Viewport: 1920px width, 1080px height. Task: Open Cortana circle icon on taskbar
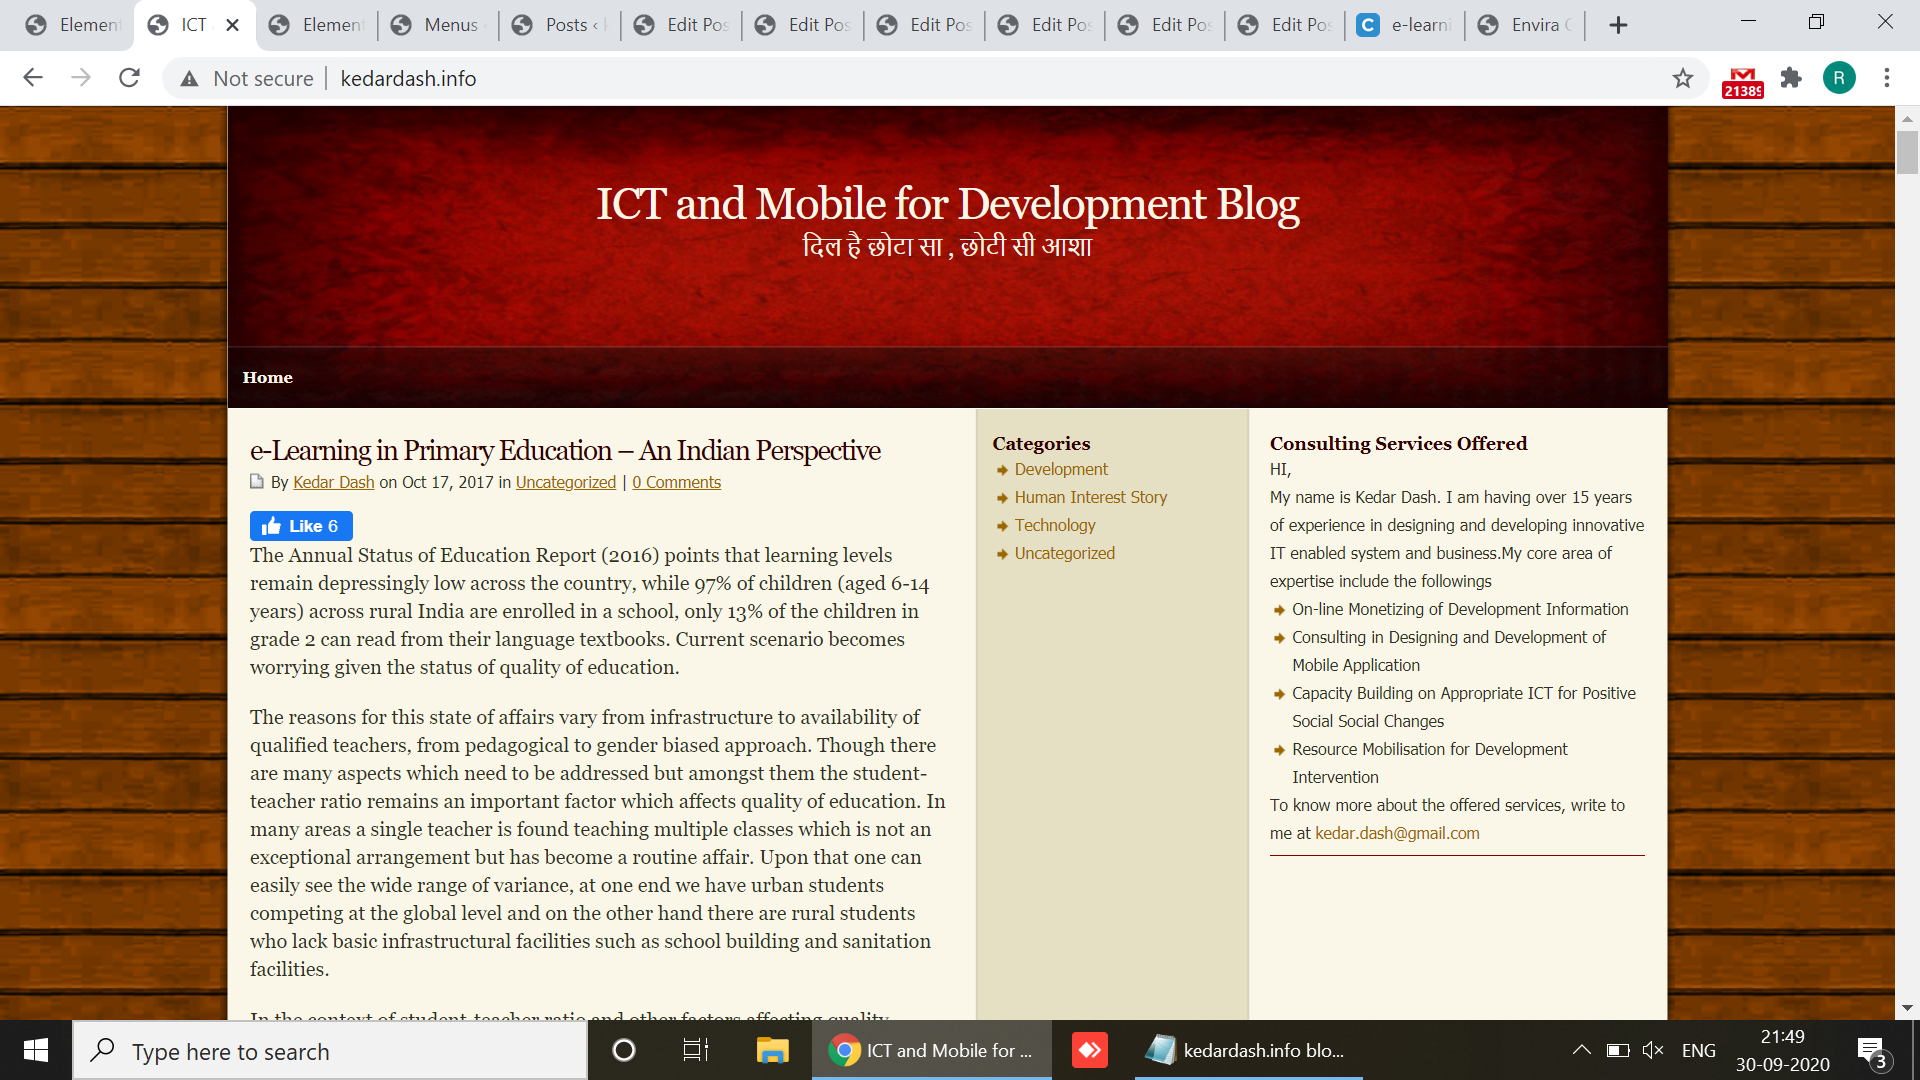pos(623,1050)
